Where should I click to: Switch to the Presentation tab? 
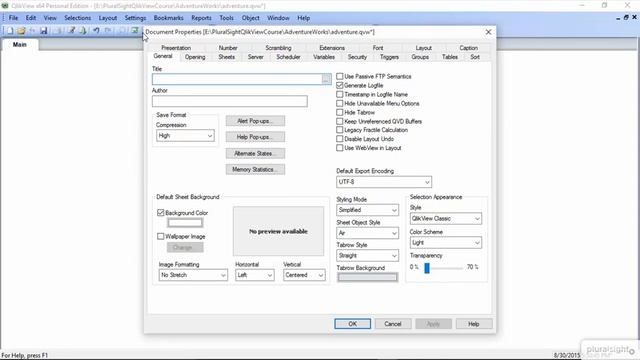[176, 48]
